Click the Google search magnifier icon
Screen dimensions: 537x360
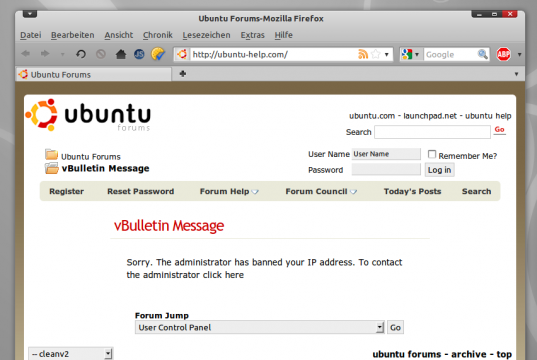pyautogui.click(x=483, y=54)
